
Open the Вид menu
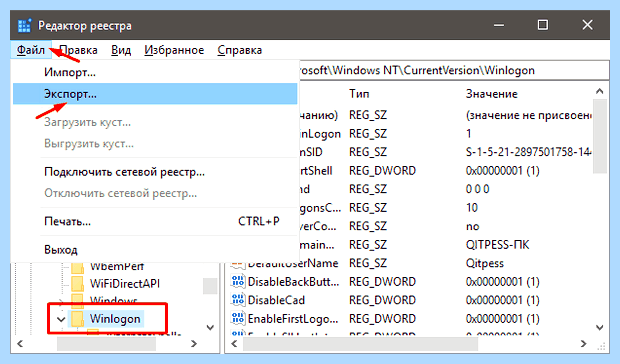pos(121,50)
